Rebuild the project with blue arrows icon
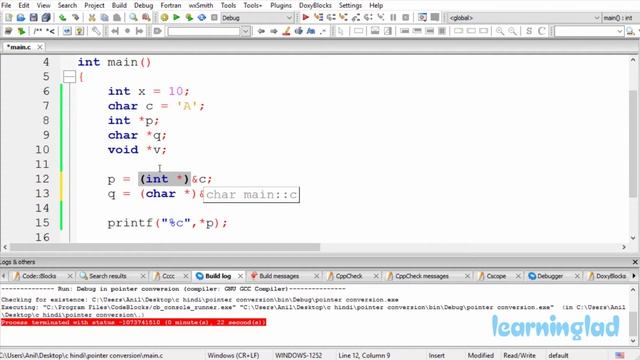640x360 pixels. [202, 18]
